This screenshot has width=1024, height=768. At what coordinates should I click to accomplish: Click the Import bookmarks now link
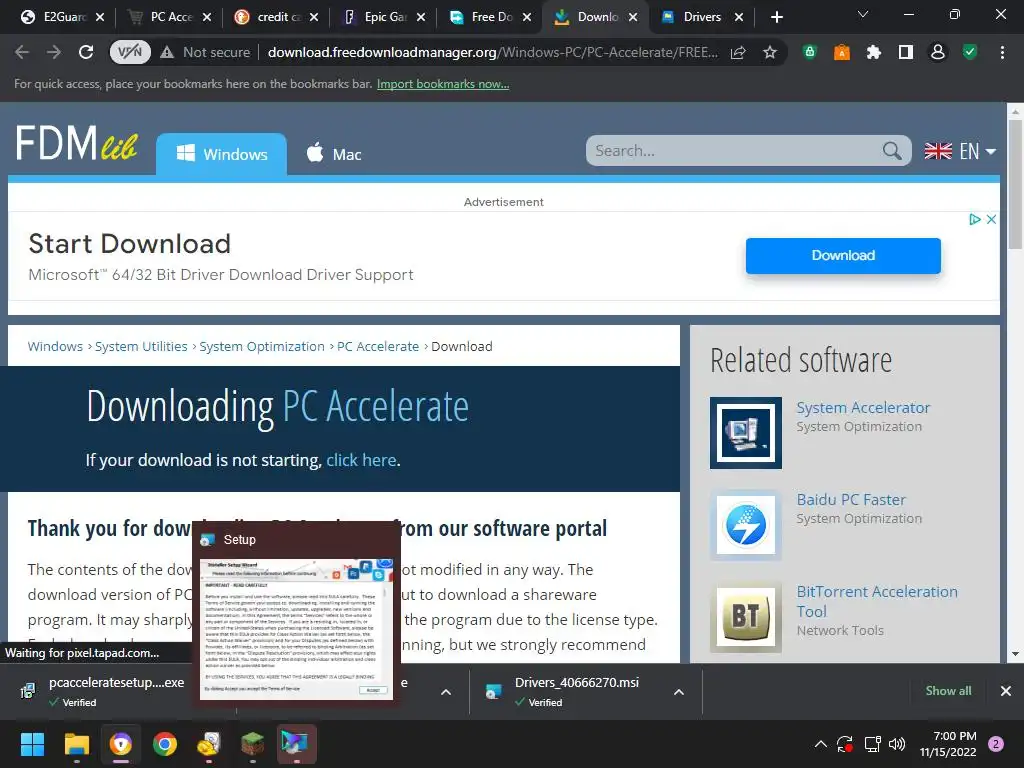pyautogui.click(x=443, y=84)
